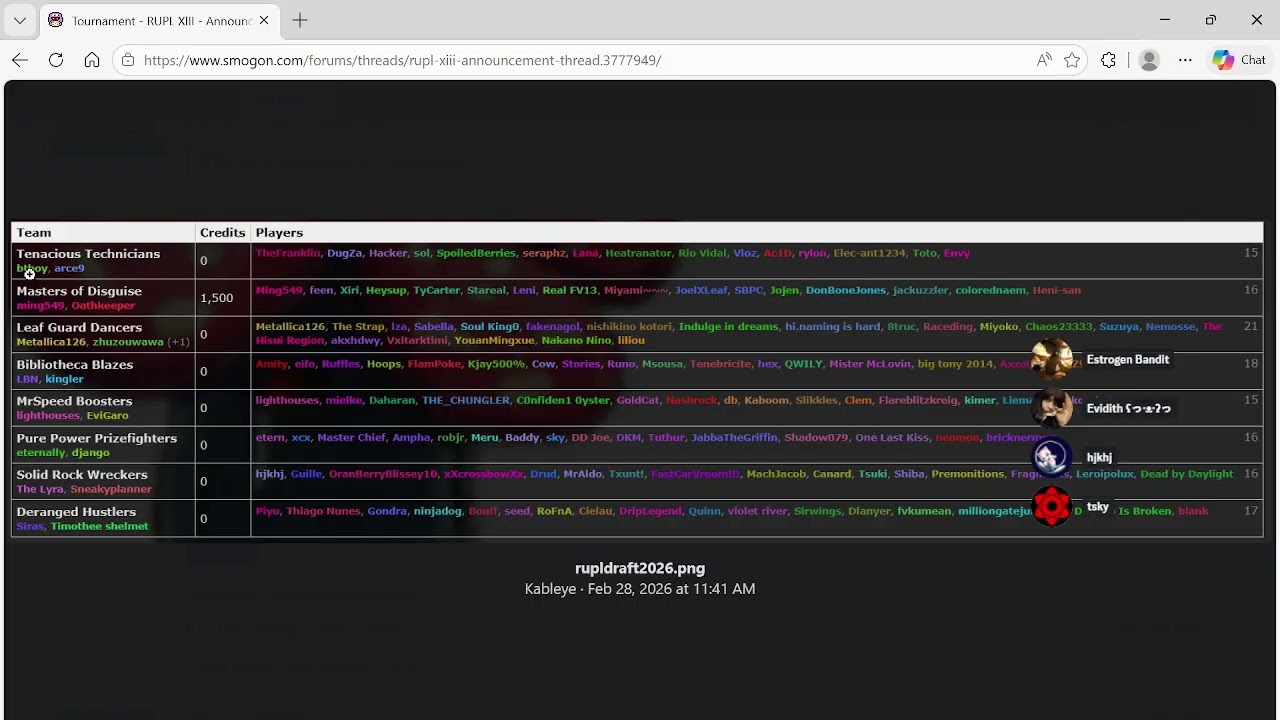The width and height of the screenshot is (1280, 720).
Task: Click player name Metallica126 in players column
Action: [x=290, y=326]
